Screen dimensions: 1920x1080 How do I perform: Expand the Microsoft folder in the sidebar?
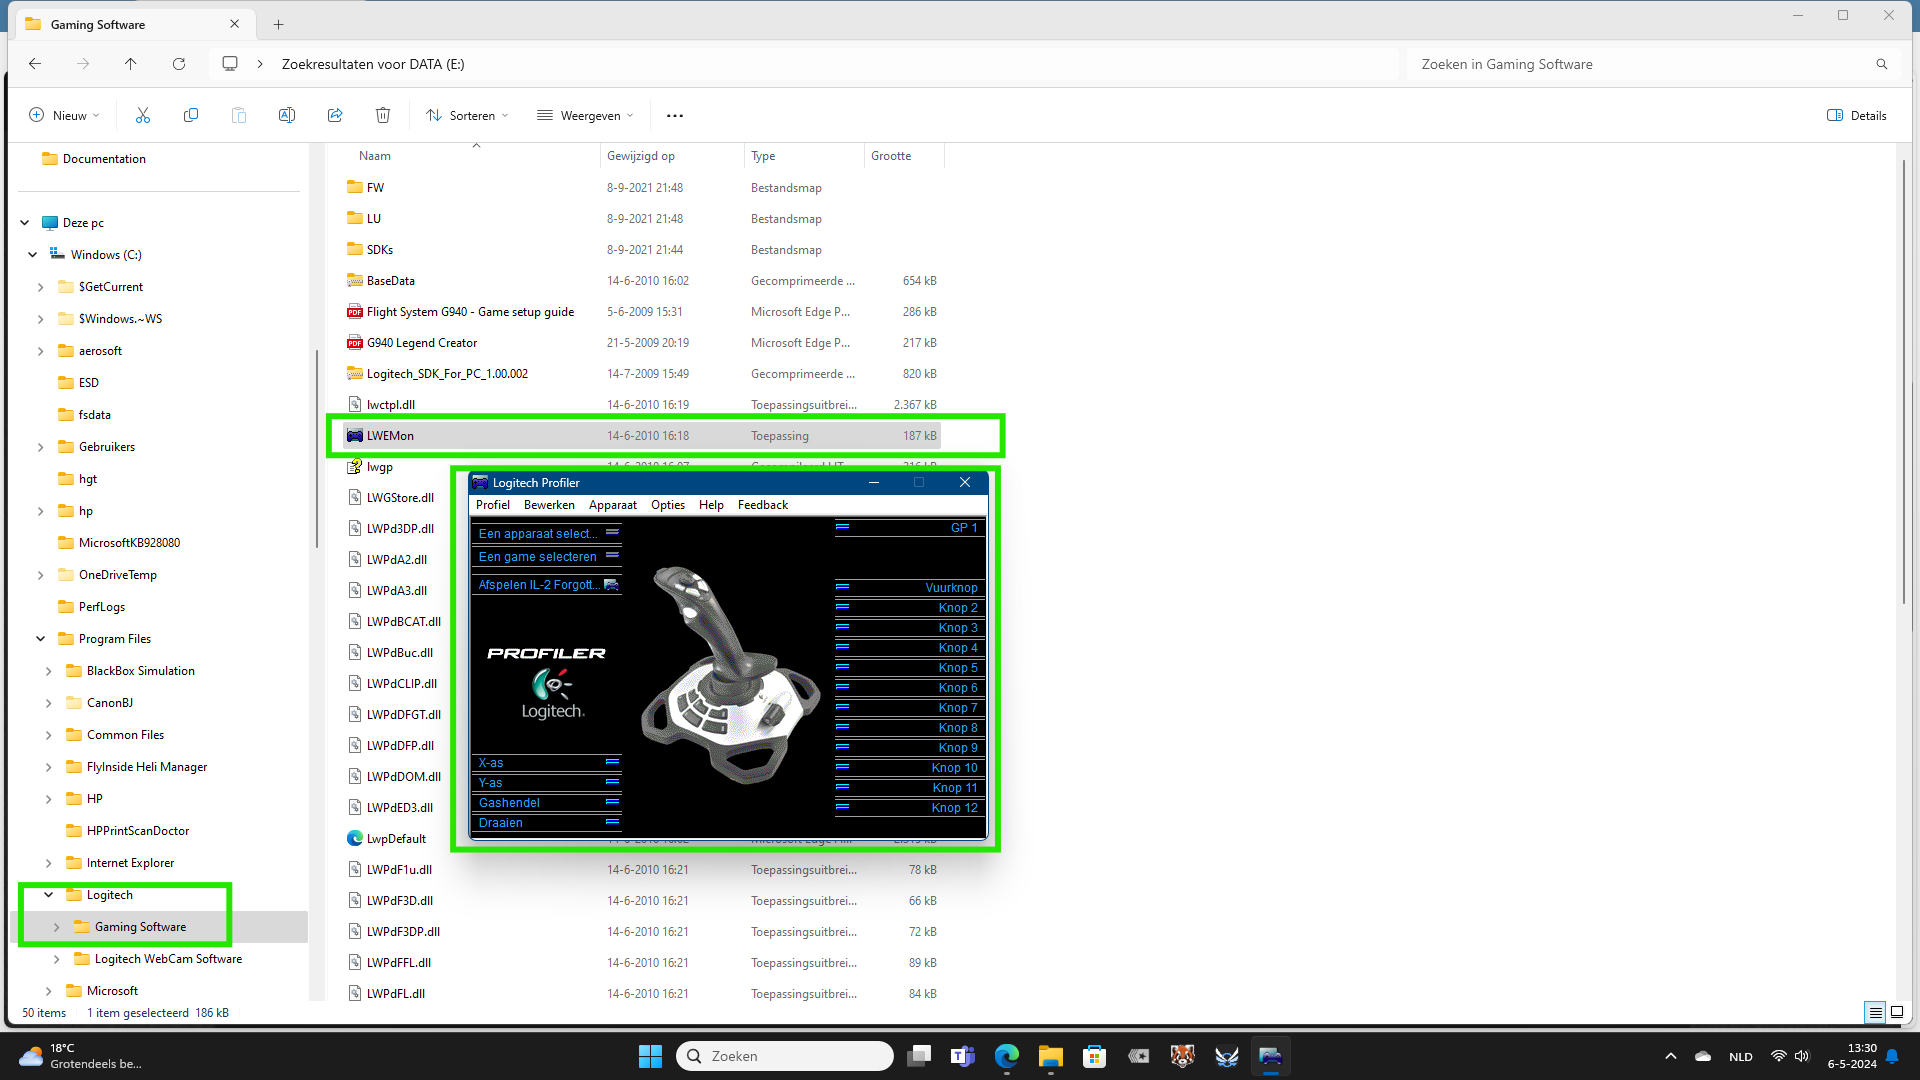[x=48, y=990]
